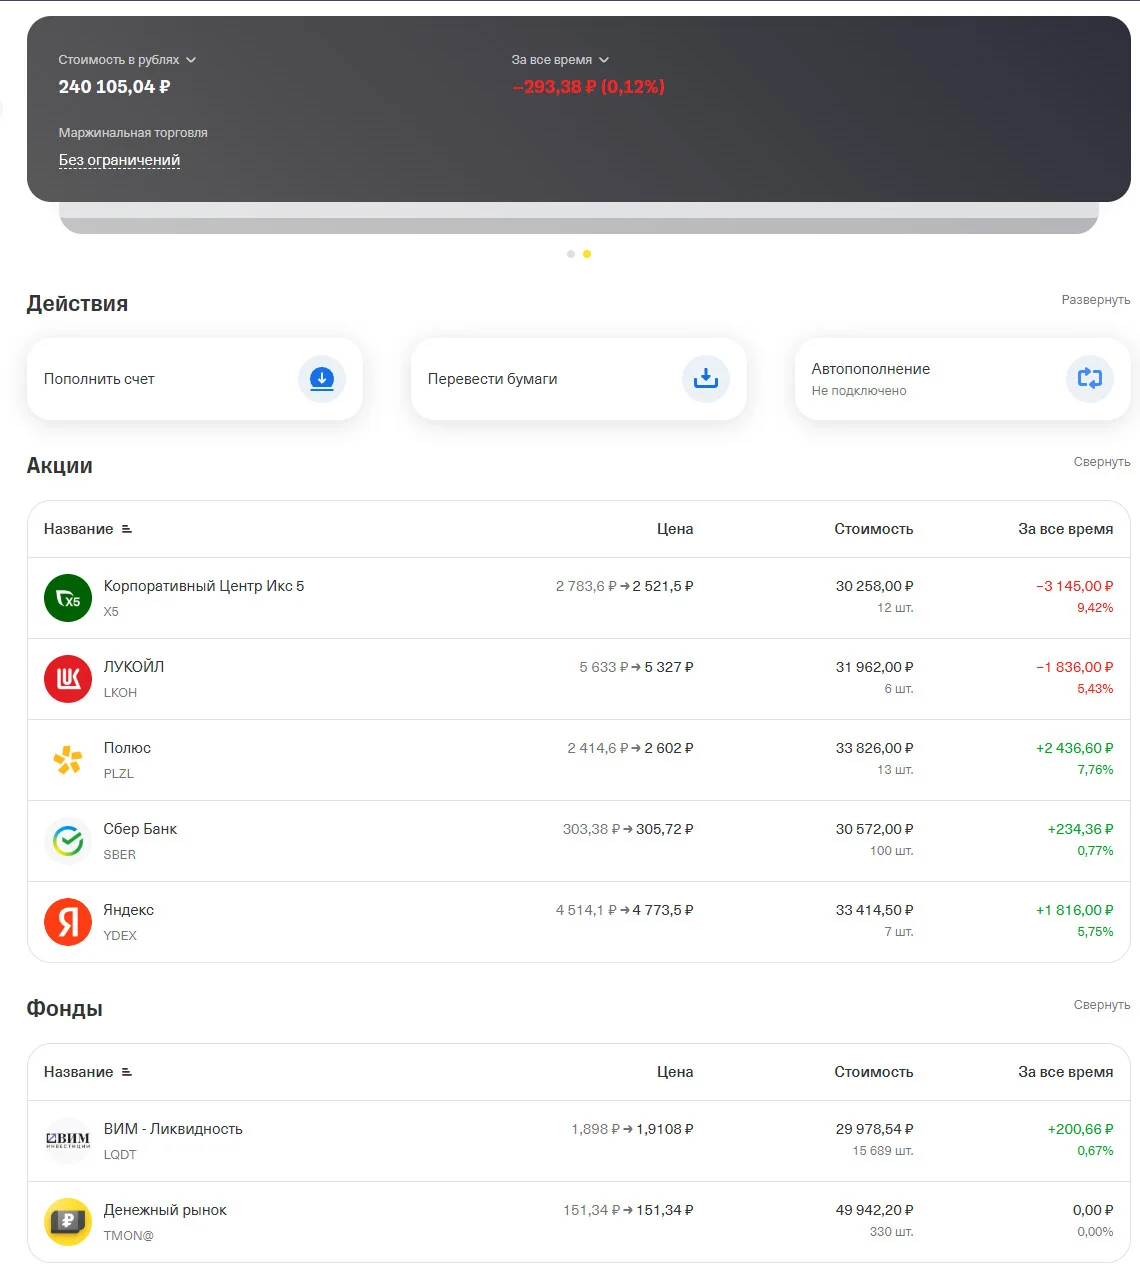1140x1280 pixels.
Task: Click the portfolio value 240 105,04 ₽
Action: tap(114, 87)
